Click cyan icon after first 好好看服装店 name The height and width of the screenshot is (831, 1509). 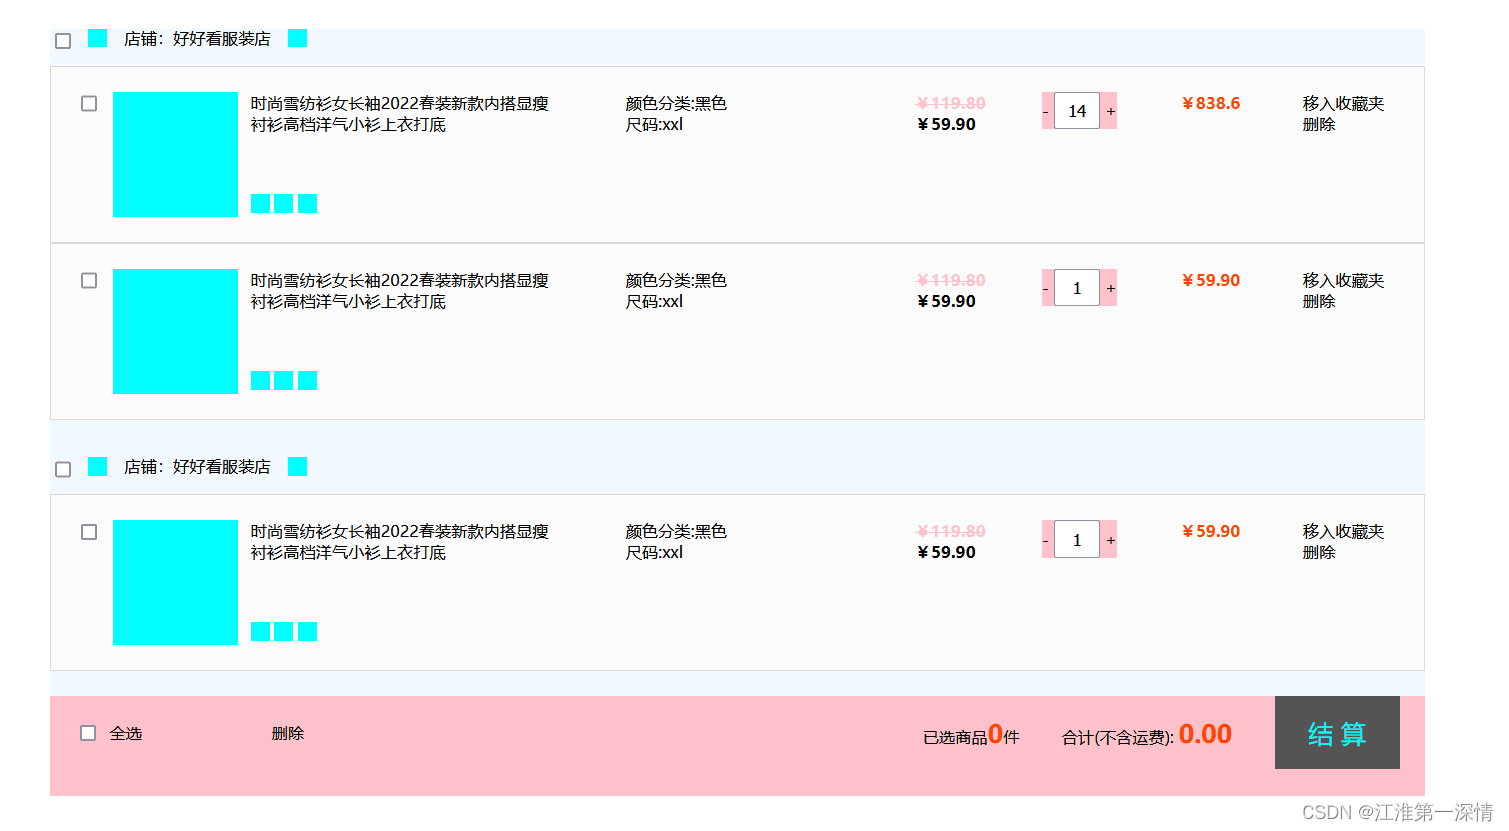tap(297, 38)
